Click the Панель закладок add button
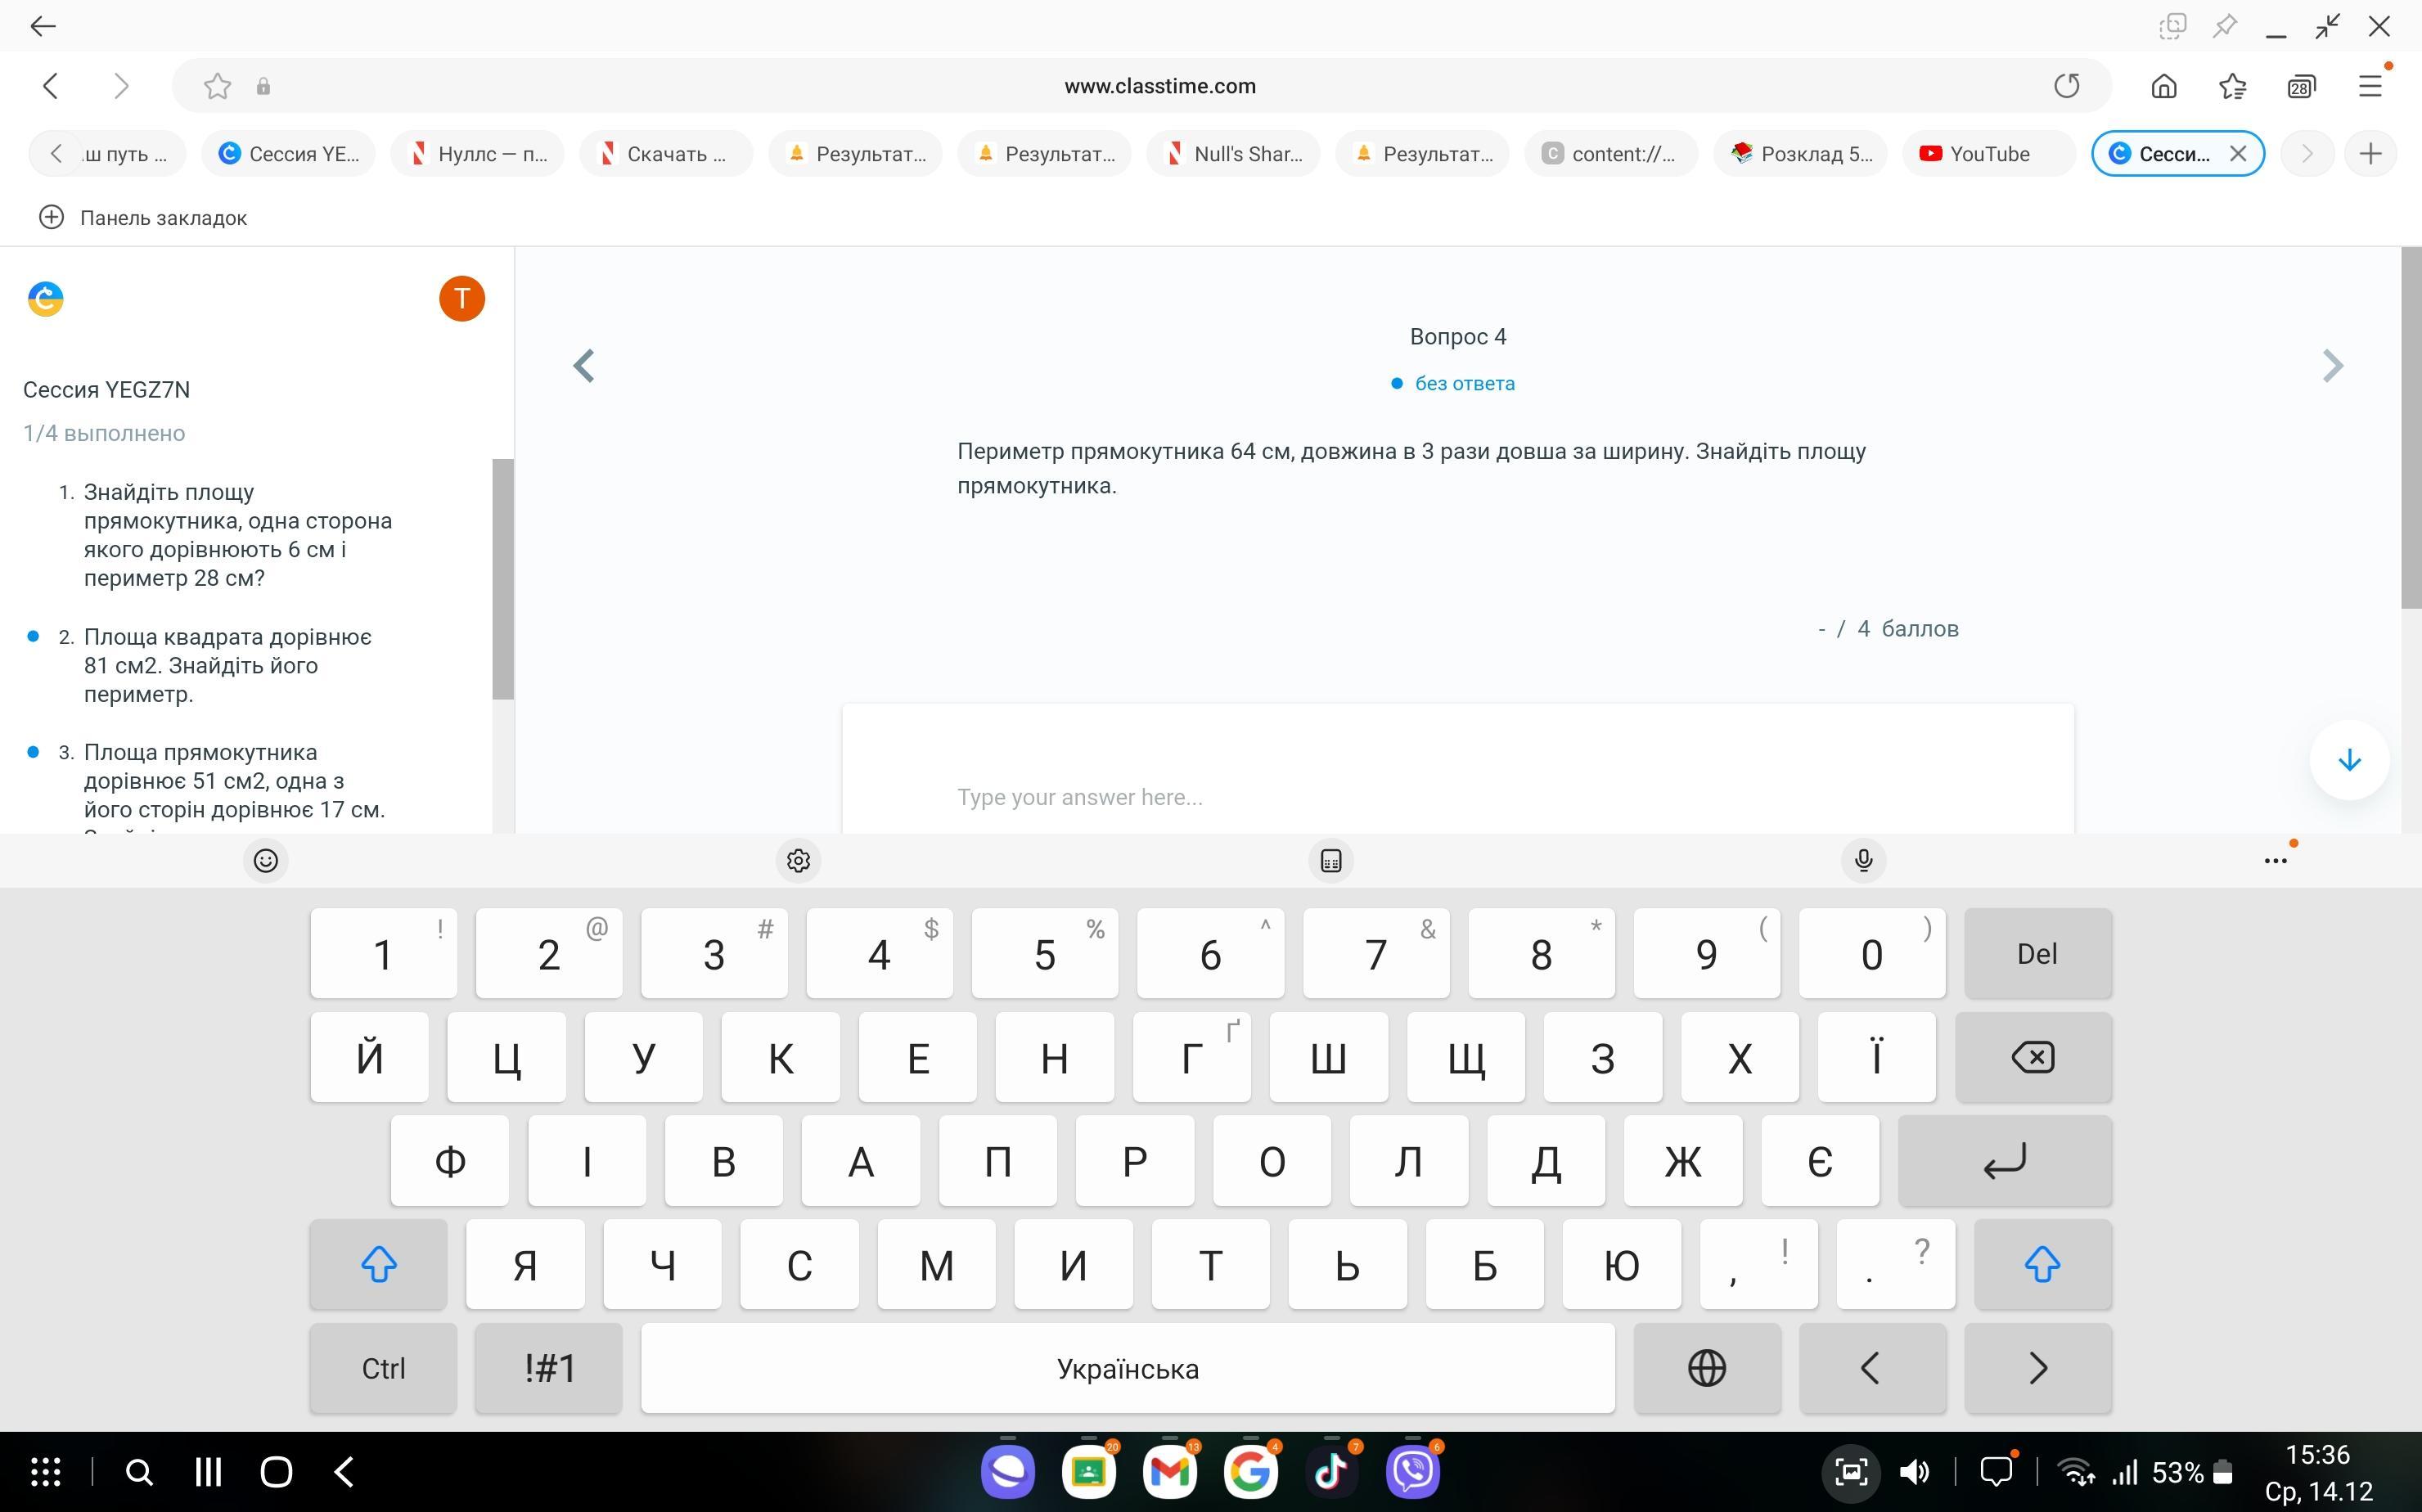 51,218
